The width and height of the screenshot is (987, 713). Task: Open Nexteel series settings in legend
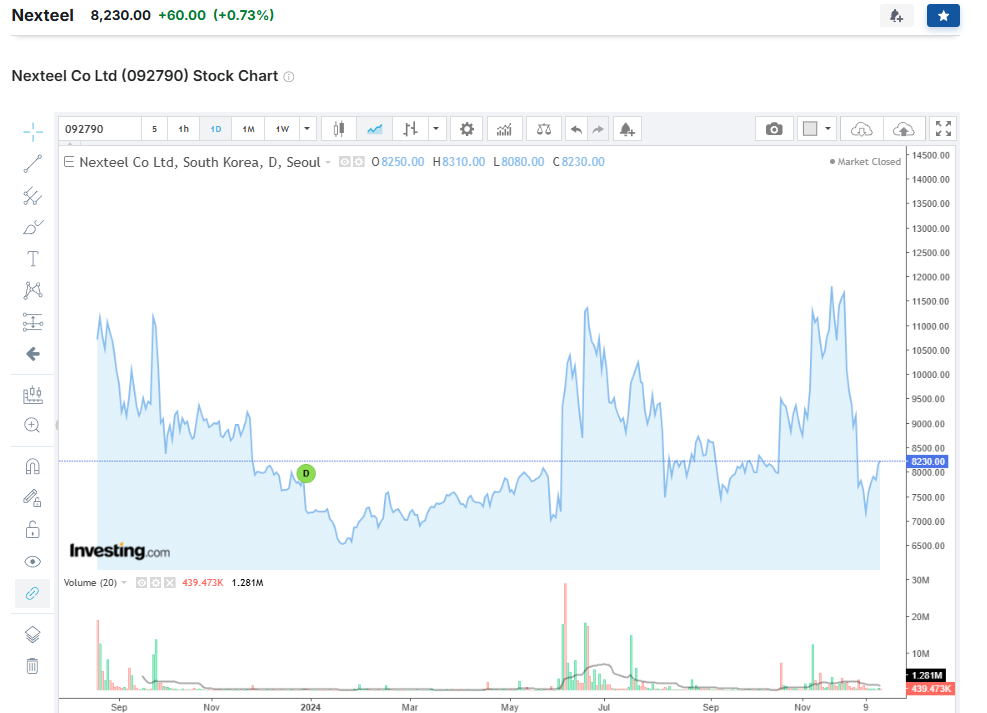pyautogui.click(x=359, y=162)
